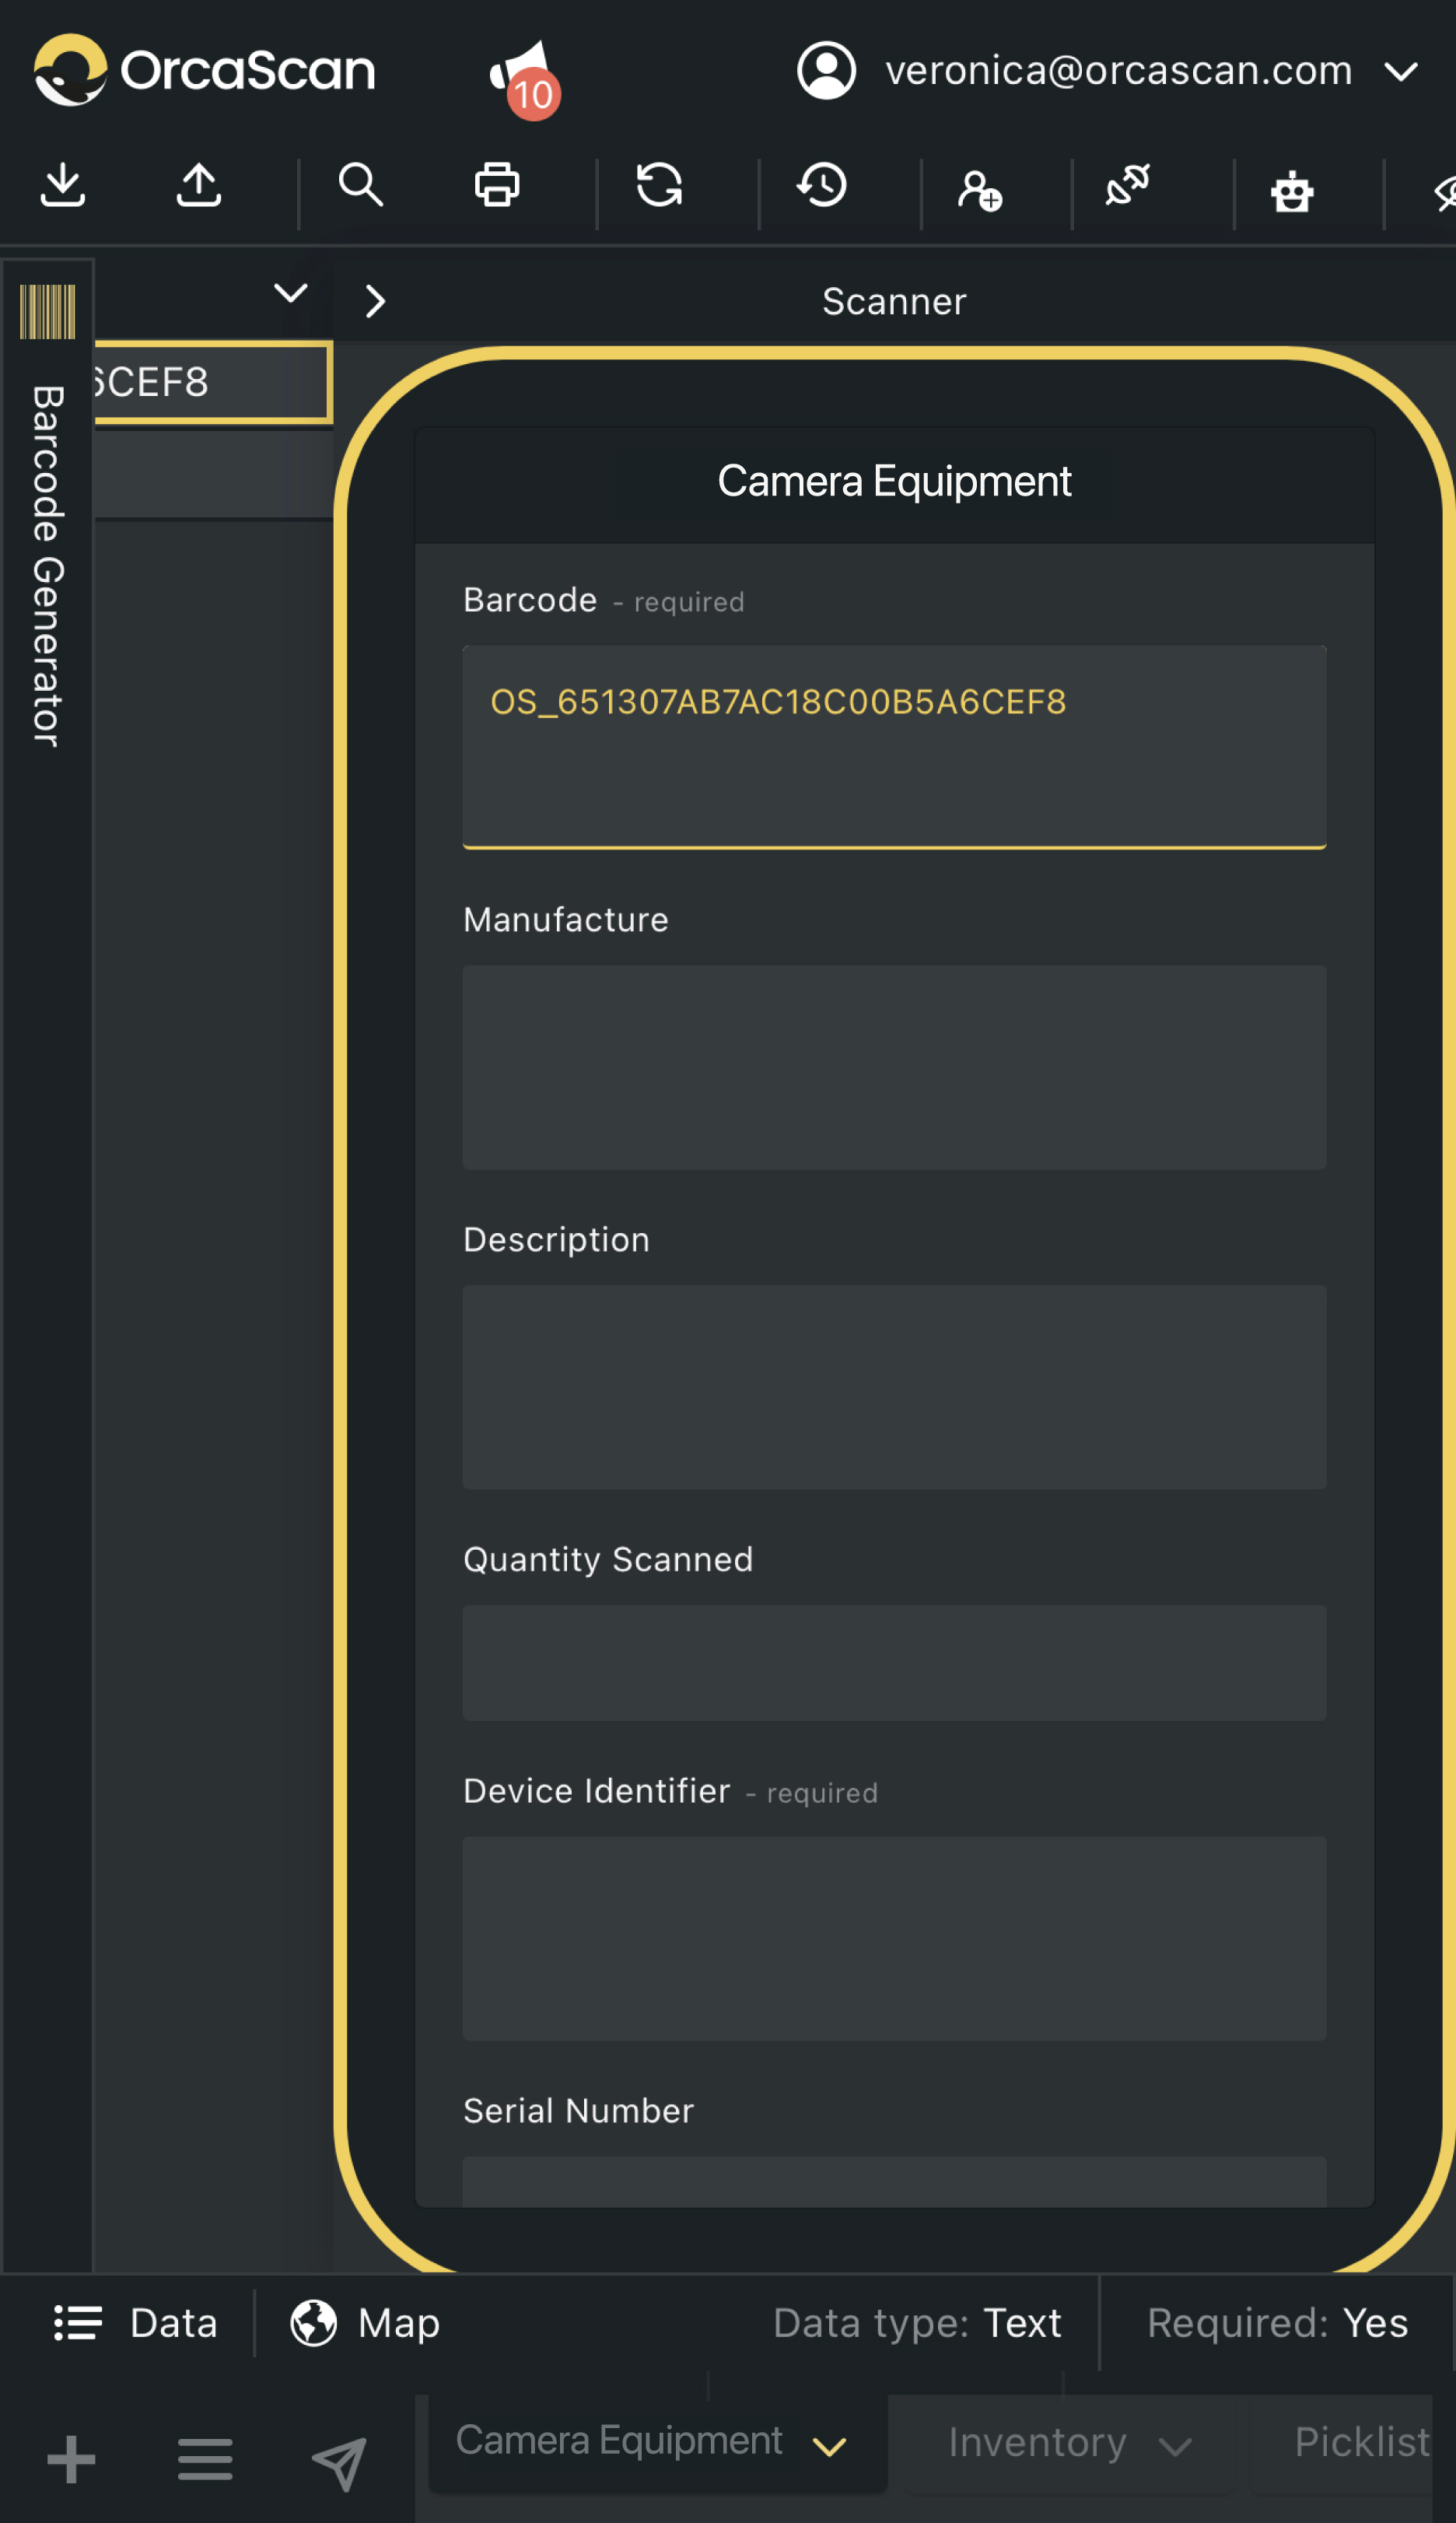Collapse the Scanner panel with right chevron
This screenshot has width=1456, height=2523.
(375, 301)
